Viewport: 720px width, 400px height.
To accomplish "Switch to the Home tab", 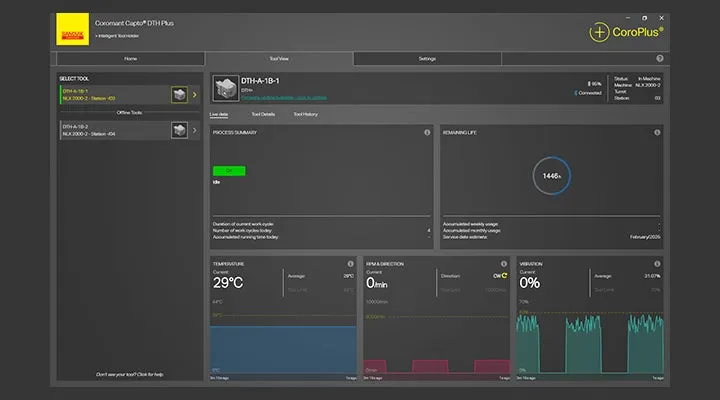I will [130, 59].
